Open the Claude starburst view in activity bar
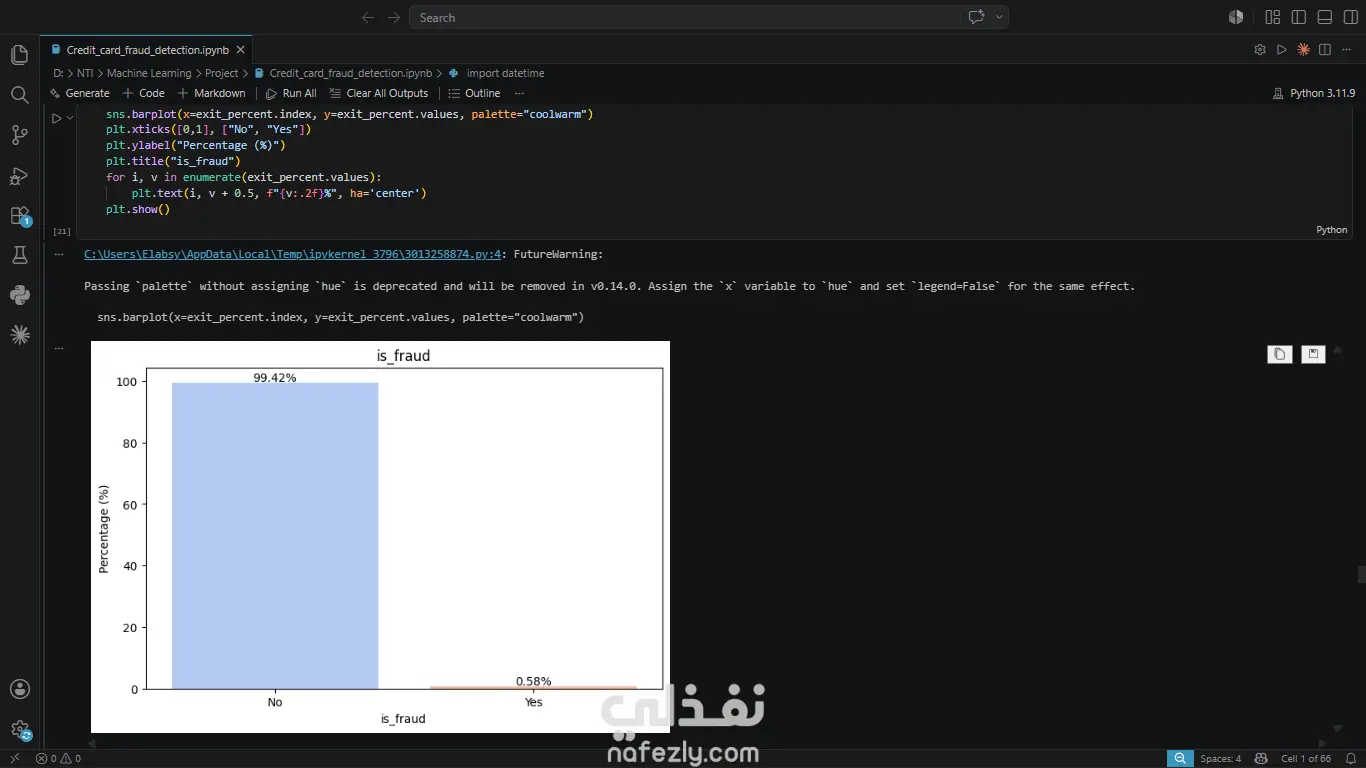The image size is (1366, 768). click(x=19, y=335)
